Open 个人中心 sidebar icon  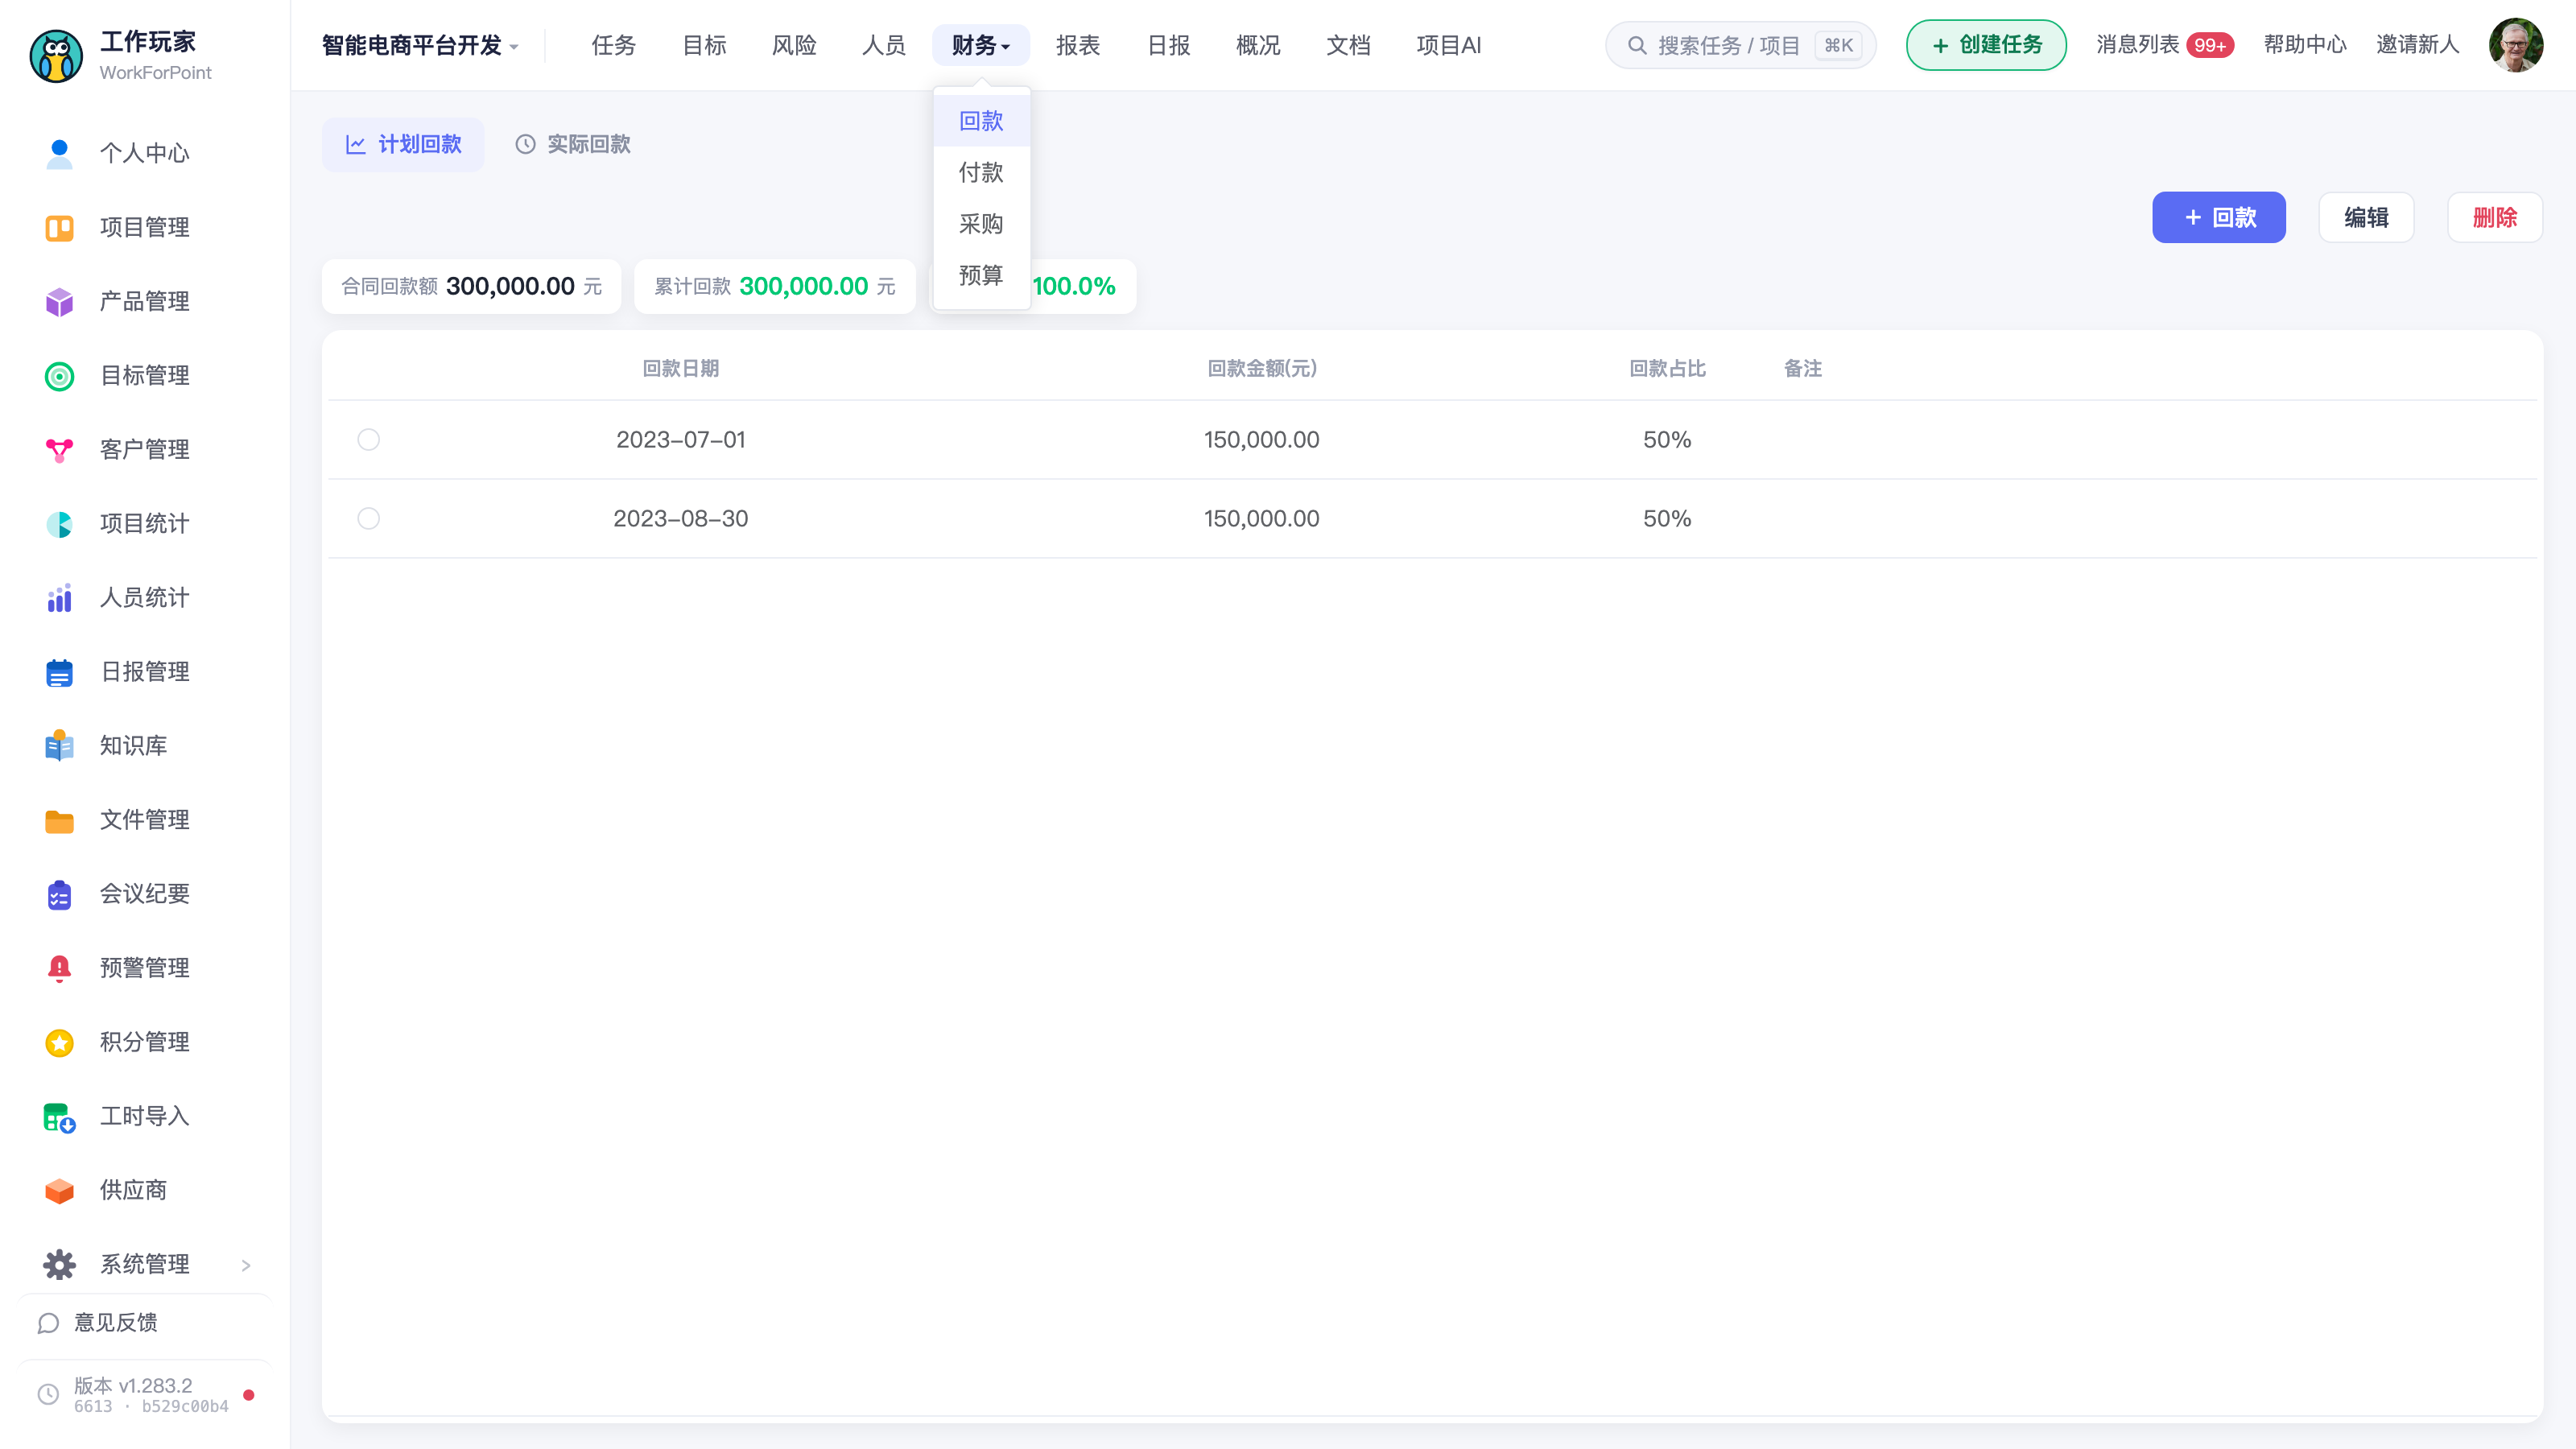59,154
